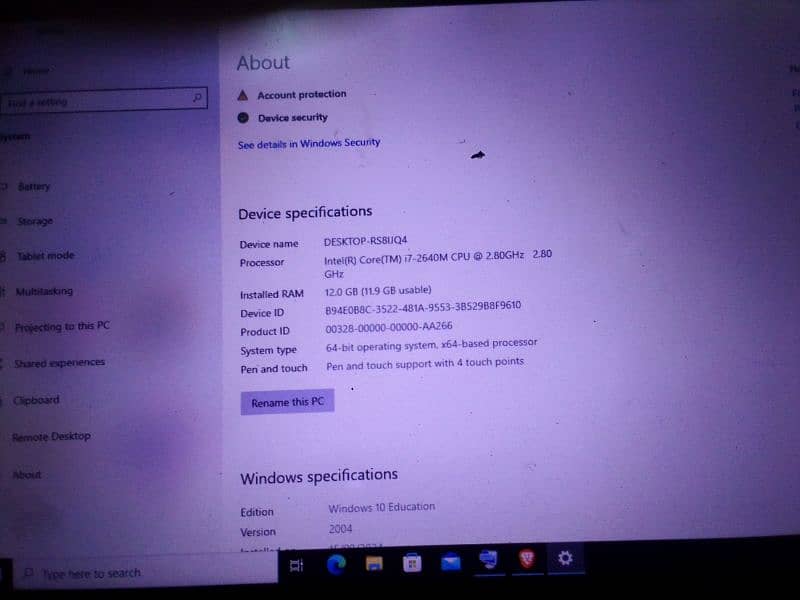This screenshot has width=800, height=600.
Task: Click the search magnifier in Find a setting
Action: [x=198, y=98]
